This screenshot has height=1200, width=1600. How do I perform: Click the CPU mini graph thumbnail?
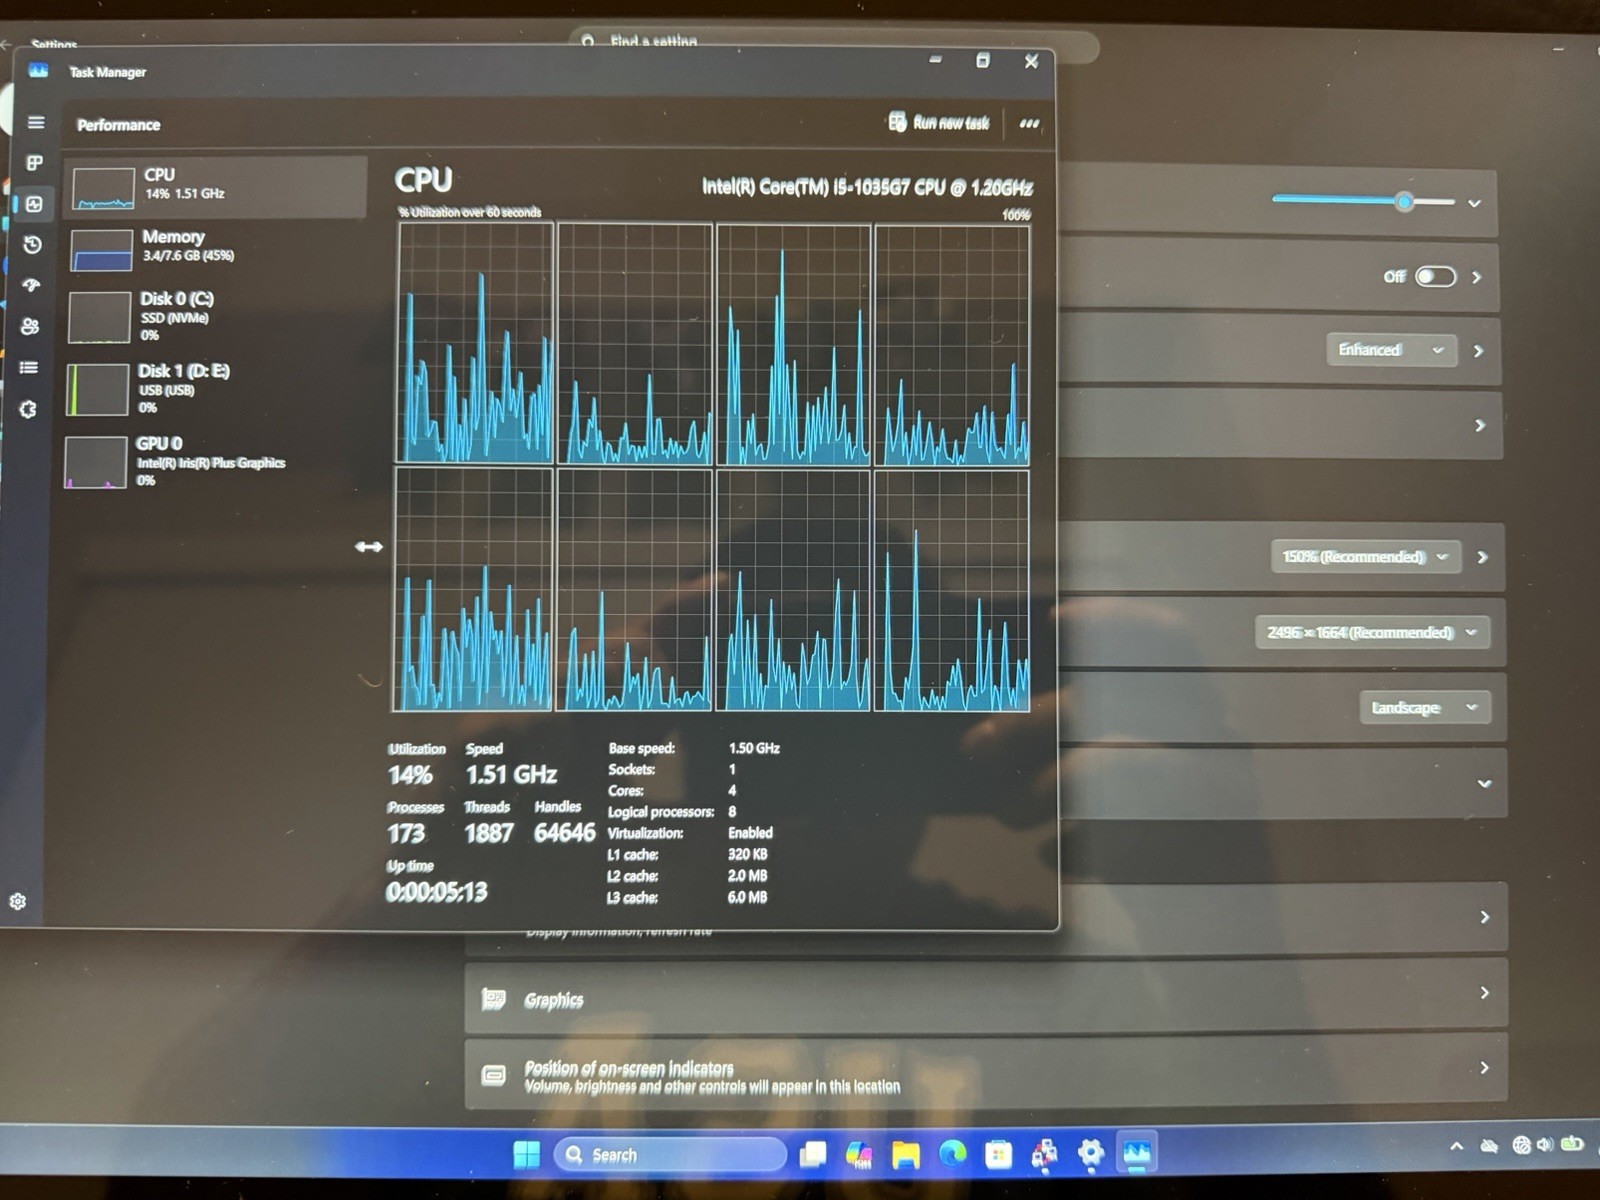[103, 189]
